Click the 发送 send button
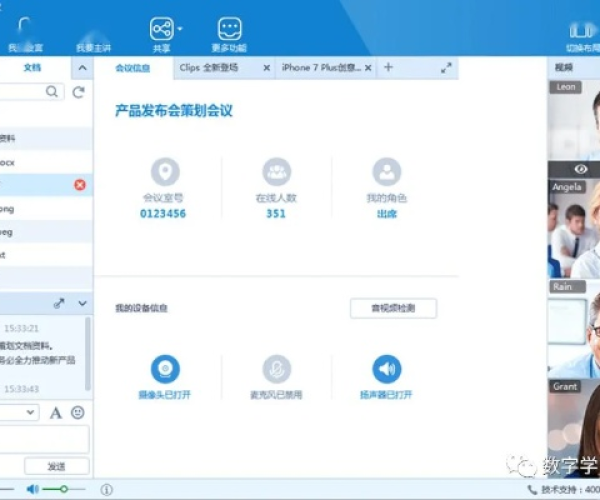The height and width of the screenshot is (500, 600). (57, 466)
